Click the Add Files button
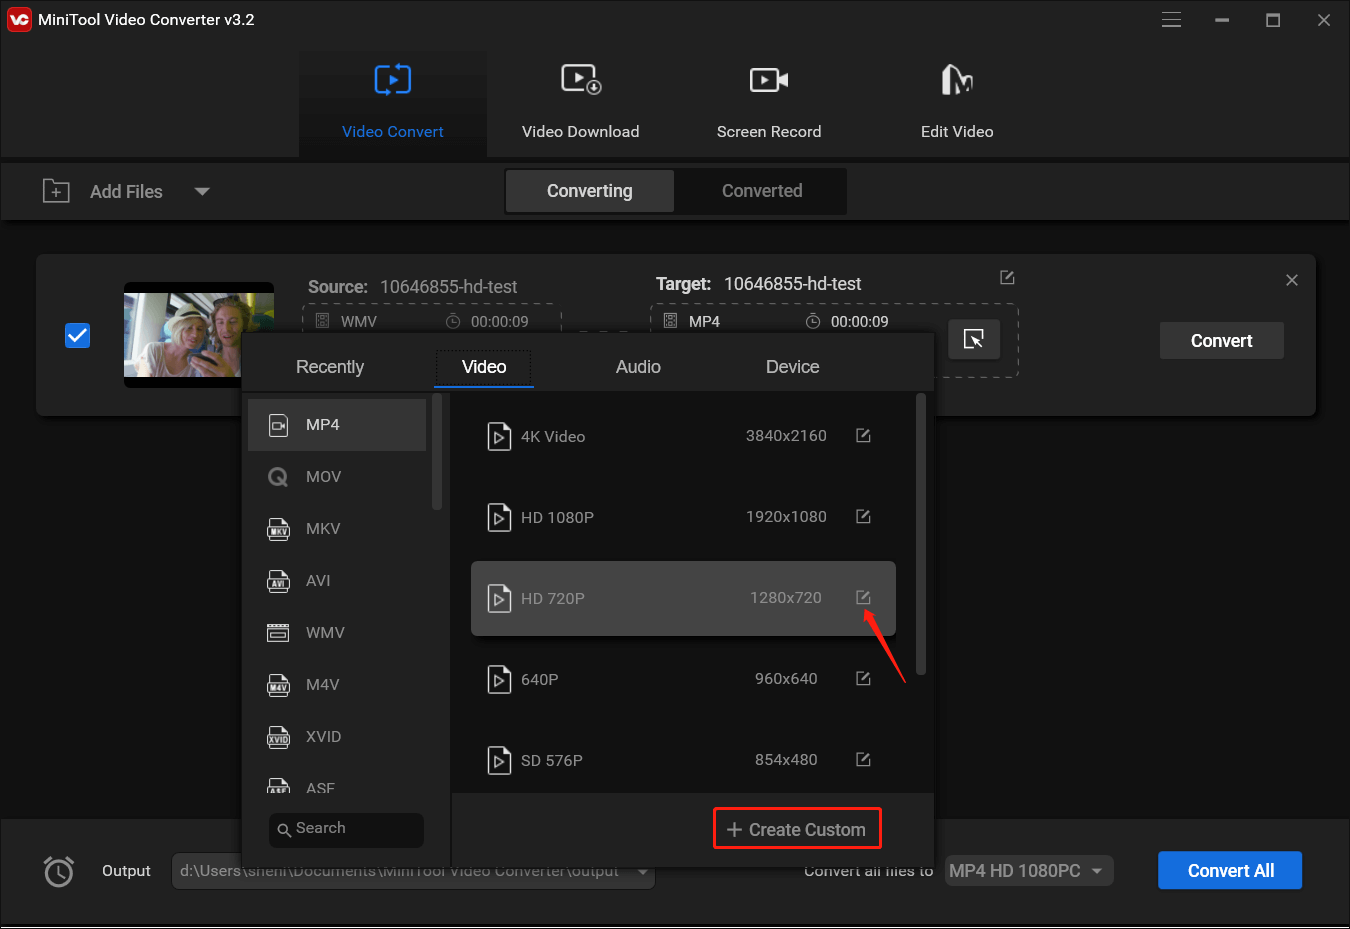The width and height of the screenshot is (1350, 929). (x=126, y=191)
